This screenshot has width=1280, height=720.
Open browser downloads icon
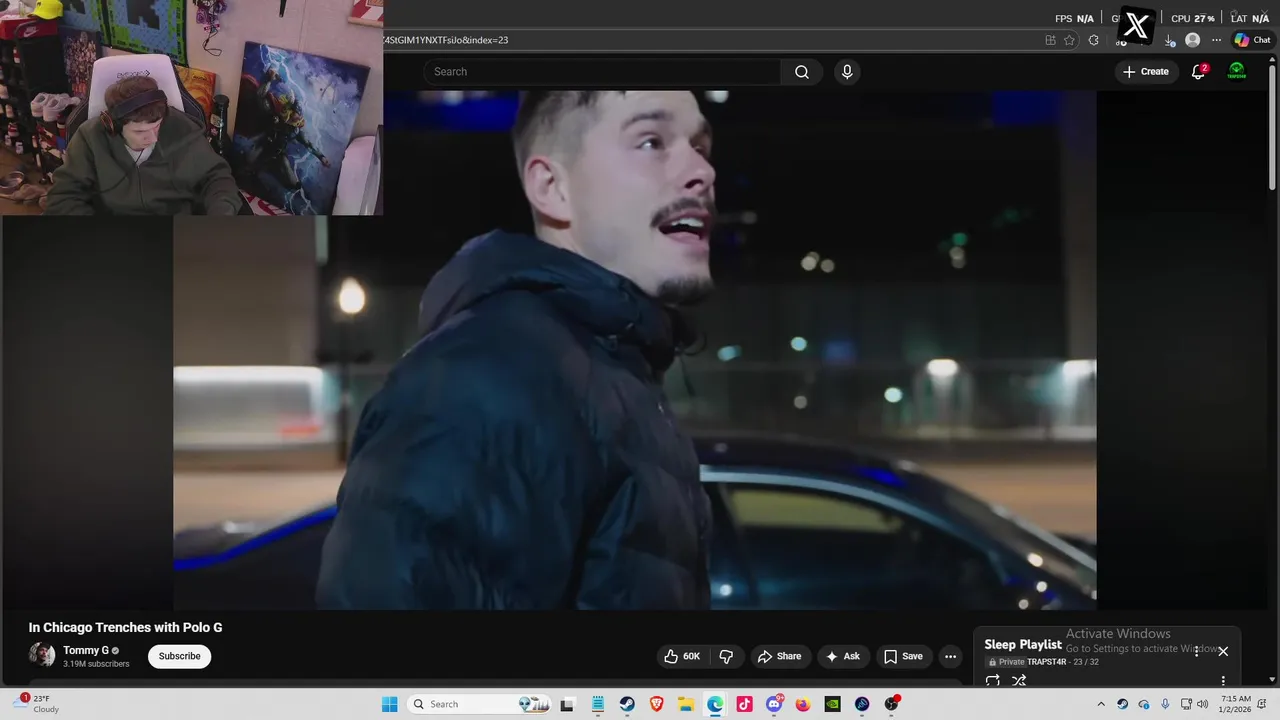1170,40
